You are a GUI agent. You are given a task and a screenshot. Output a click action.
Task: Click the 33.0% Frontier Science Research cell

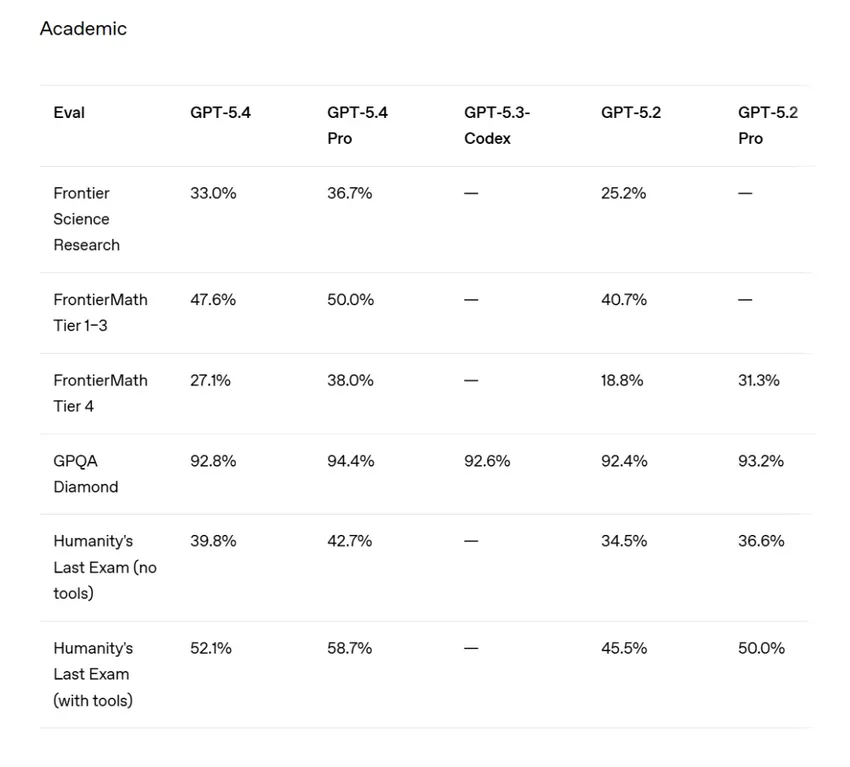(x=213, y=193)
